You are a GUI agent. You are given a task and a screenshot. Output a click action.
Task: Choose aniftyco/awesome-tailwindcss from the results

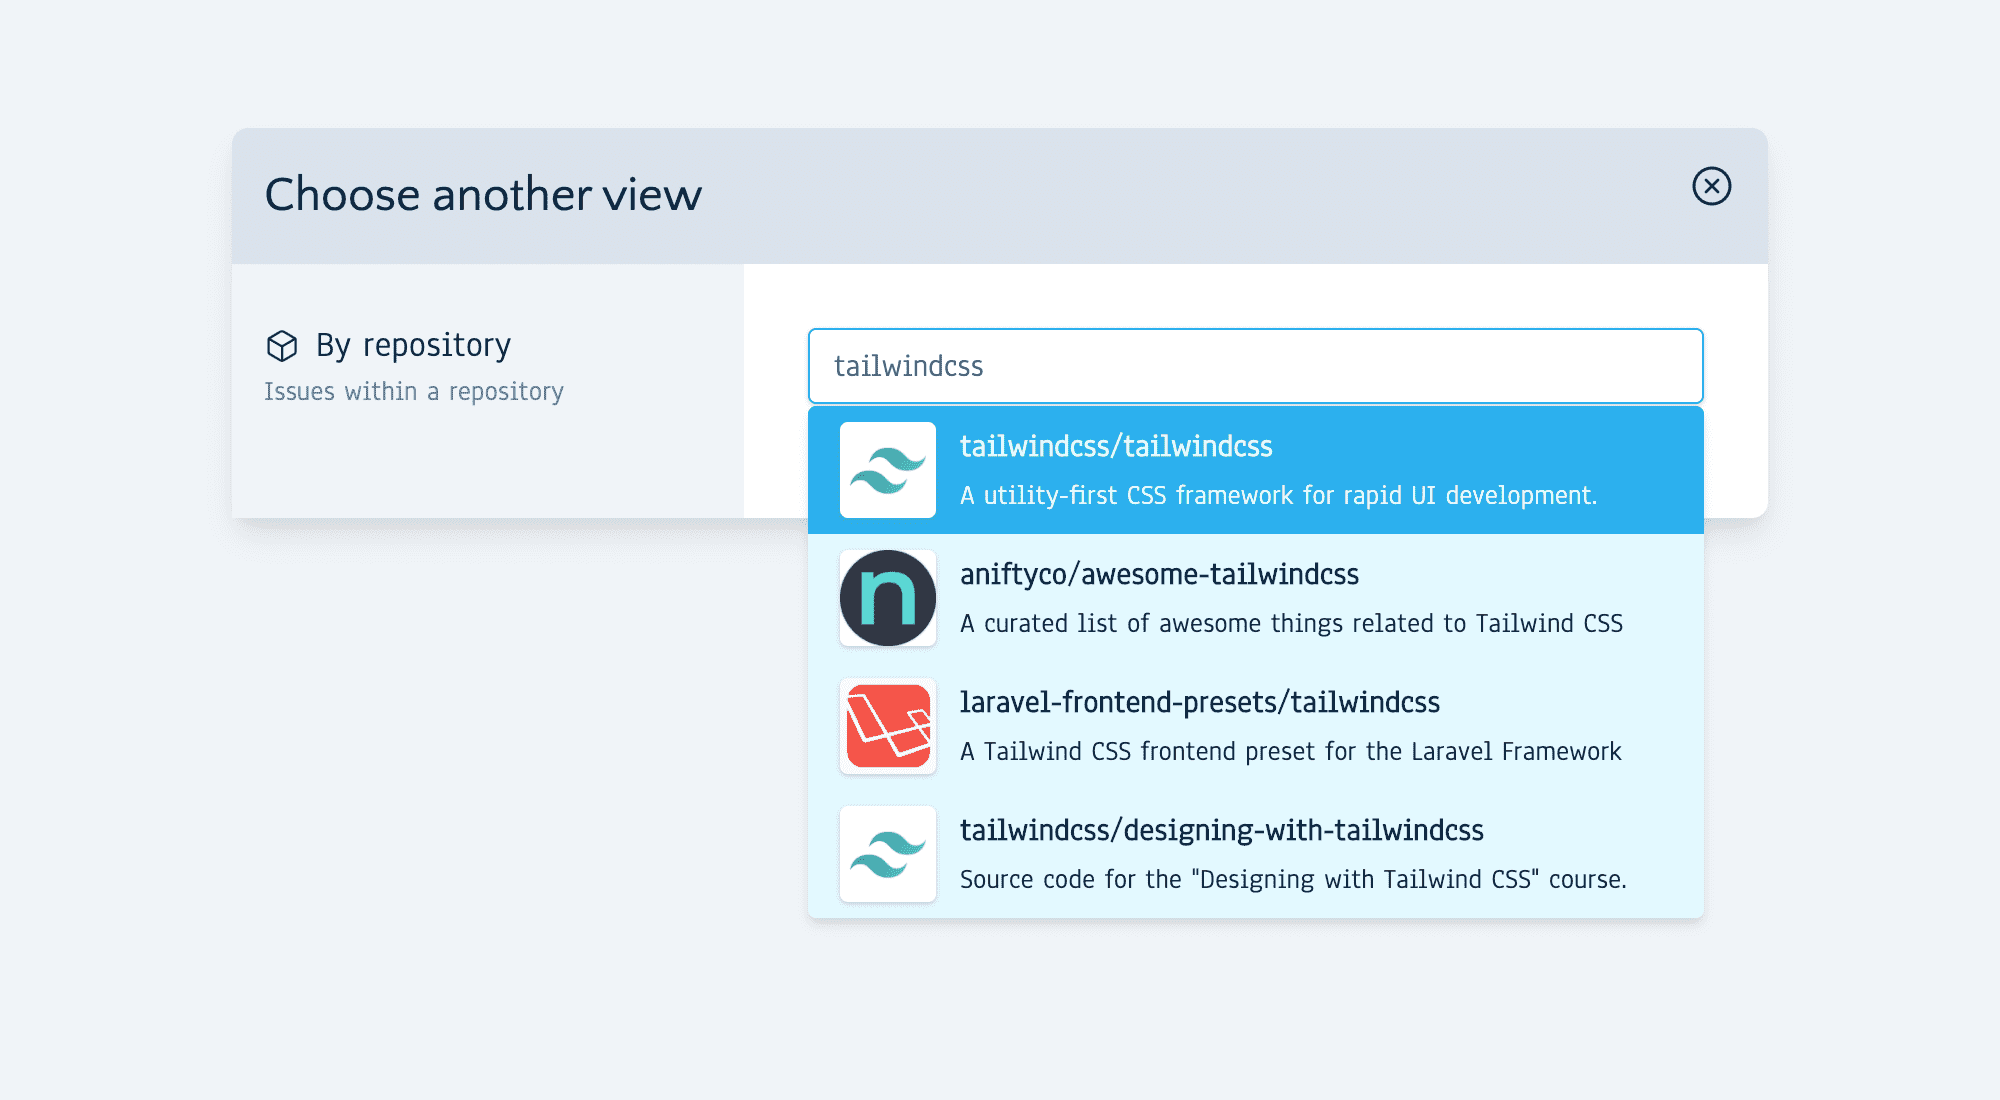tap(1159, 574)
